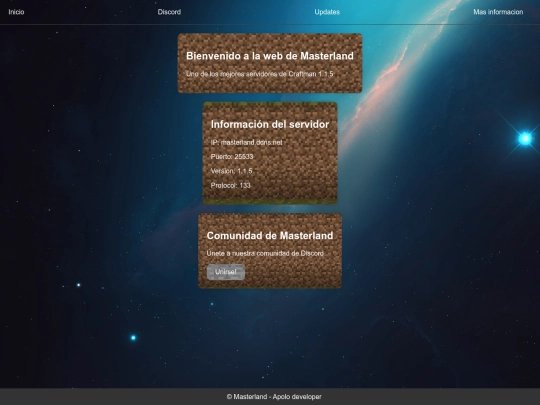
Task: Select the IP: masterland.ddns.net text
Action: click(246, 142)
